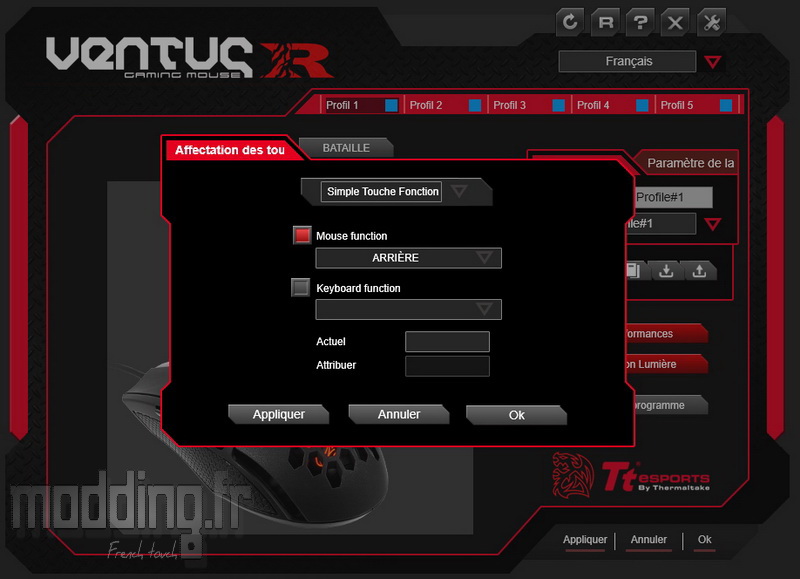
Task: Click the profile upload/export icon
Action: pos(699,271)
